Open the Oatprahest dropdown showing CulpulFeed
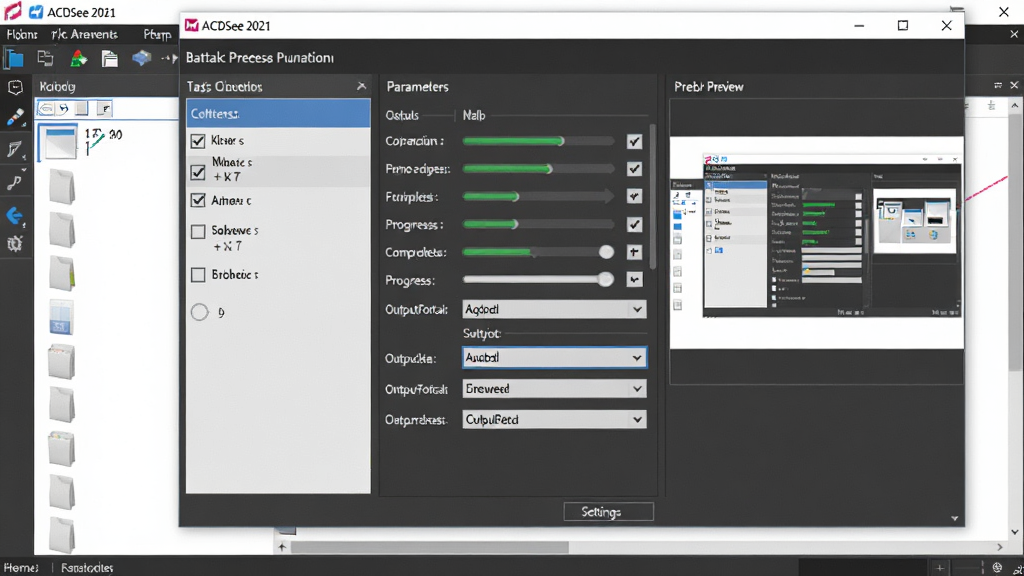Screen dimensions: 1024x576 (554, 419)
